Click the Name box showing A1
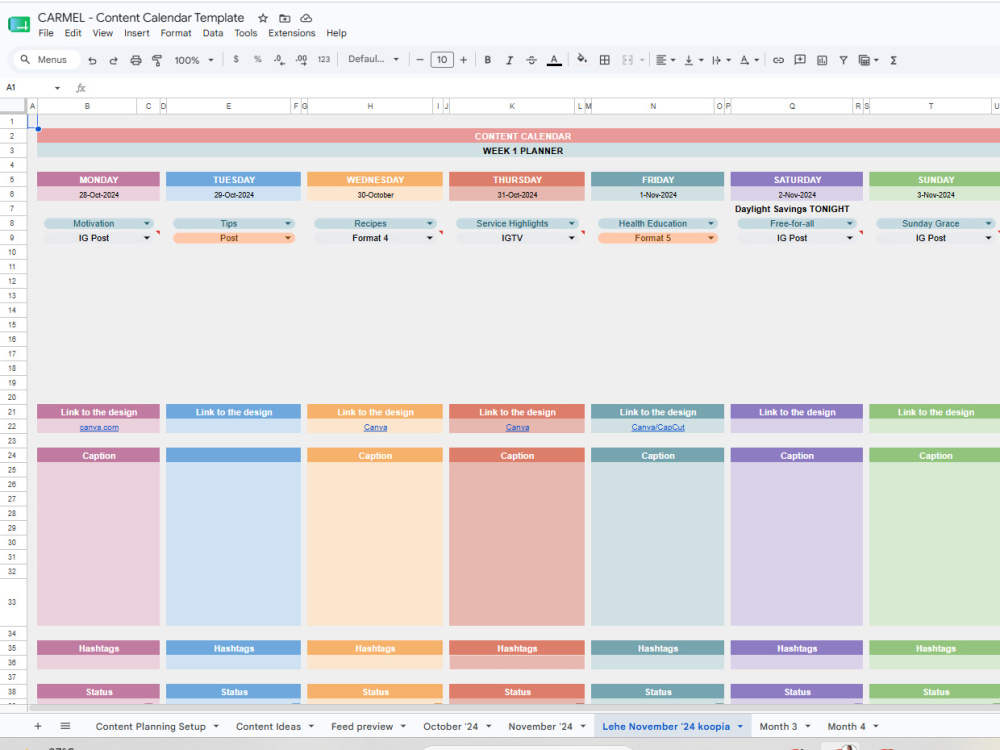 (x=32, y=87)
